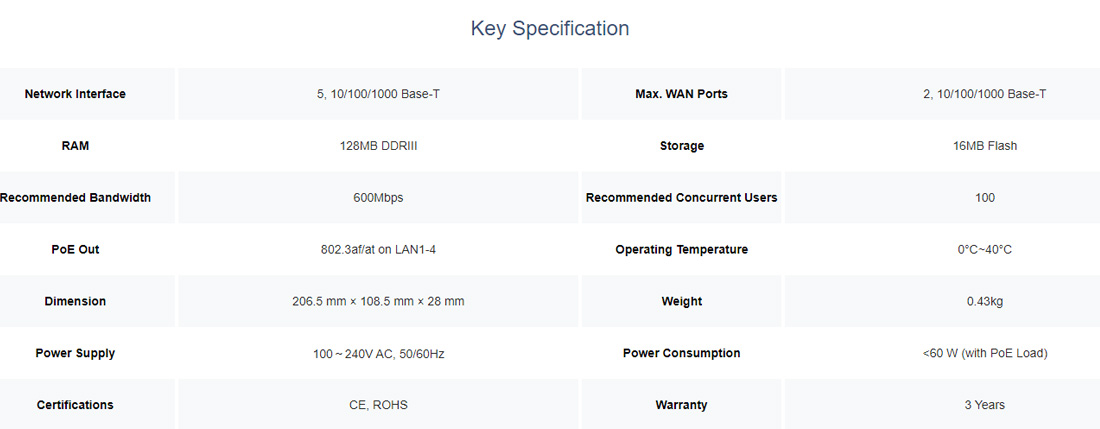Select the 16MB Flash value
The height and width of the screenshot is (429, 1100).
[984, 146]
